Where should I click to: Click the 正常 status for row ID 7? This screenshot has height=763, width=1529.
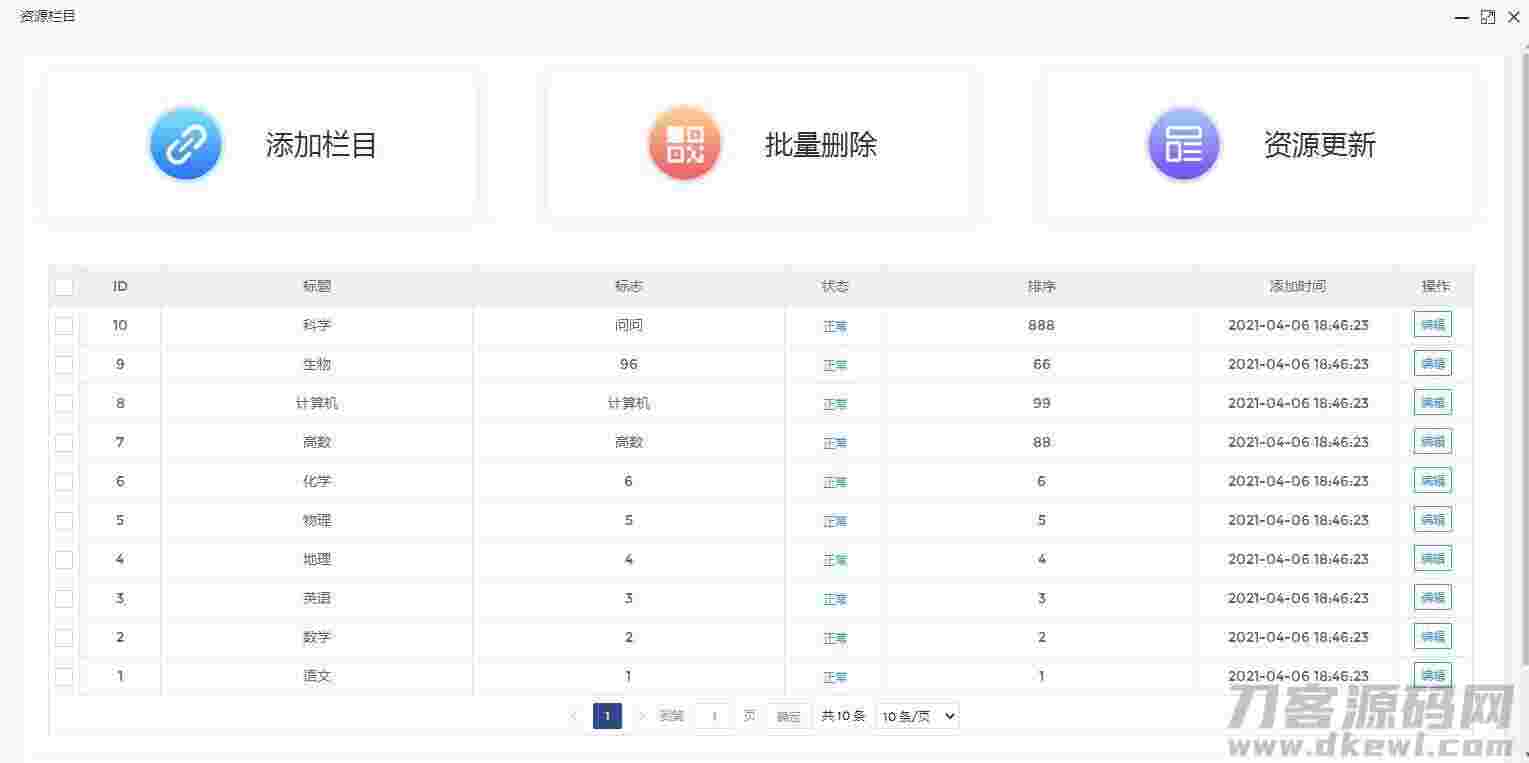pyautogui.click(x=835, y=443)
